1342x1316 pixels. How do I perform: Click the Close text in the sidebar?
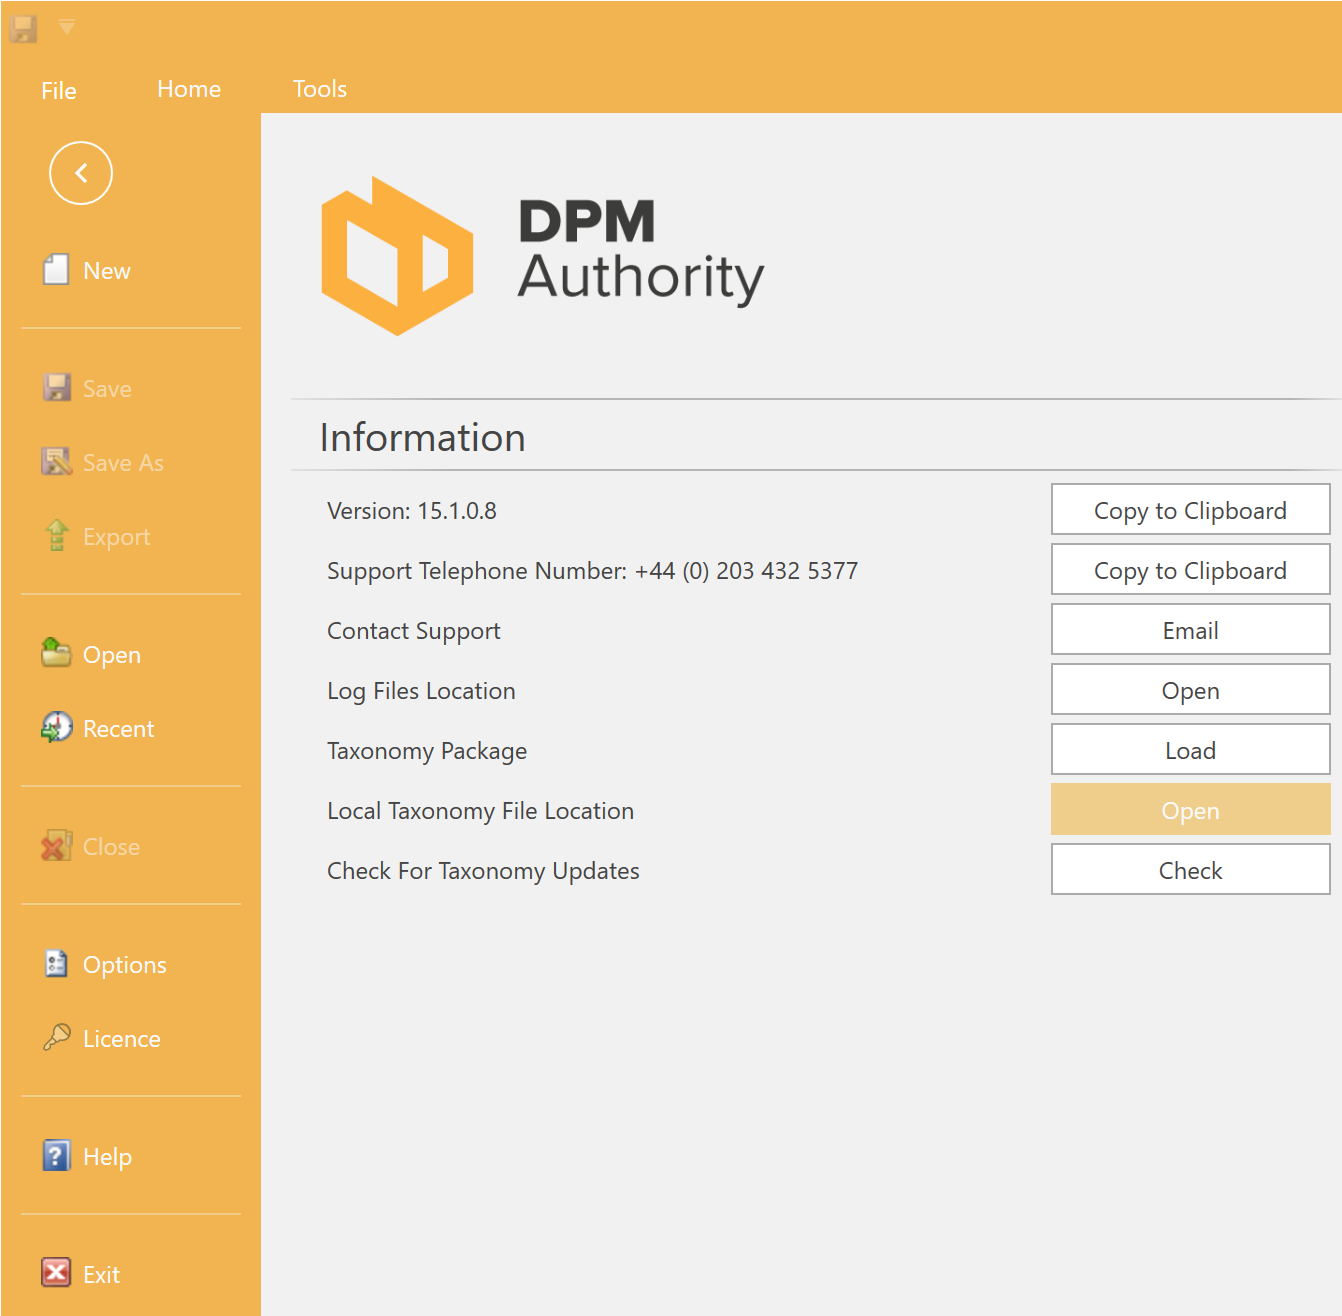pos(111,847)
